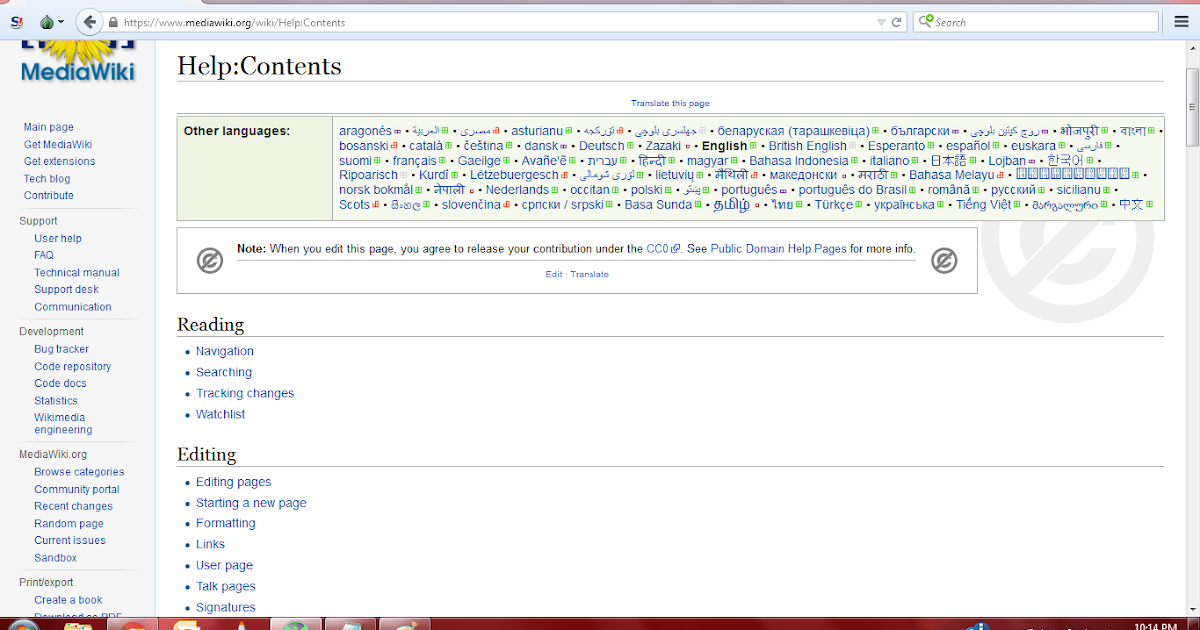The width and height of the screenshot is (1200, 630).
Task: Click Browse categories in sidebar
Action: [x=79, y=472]
